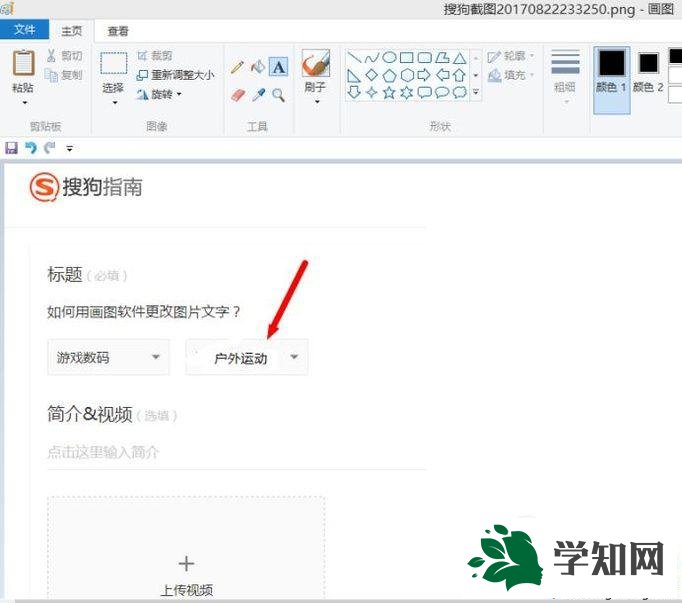Click the Crop (裁剪) button

(x=155, y=56)
